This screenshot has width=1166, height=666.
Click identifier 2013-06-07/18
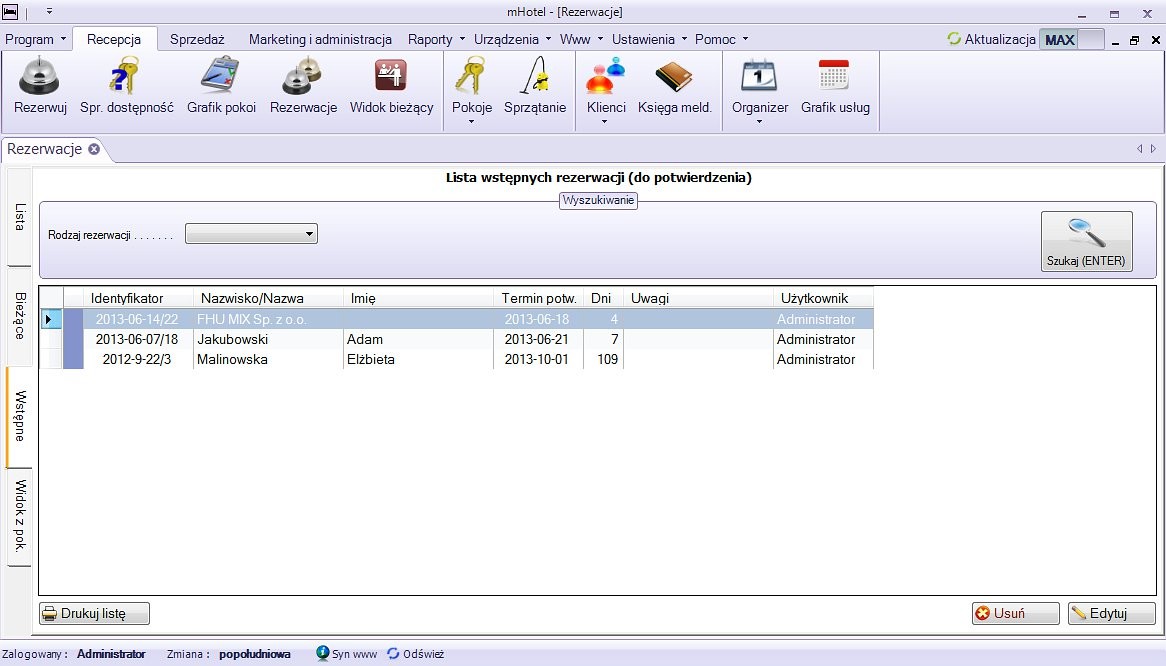pos(137,339)
